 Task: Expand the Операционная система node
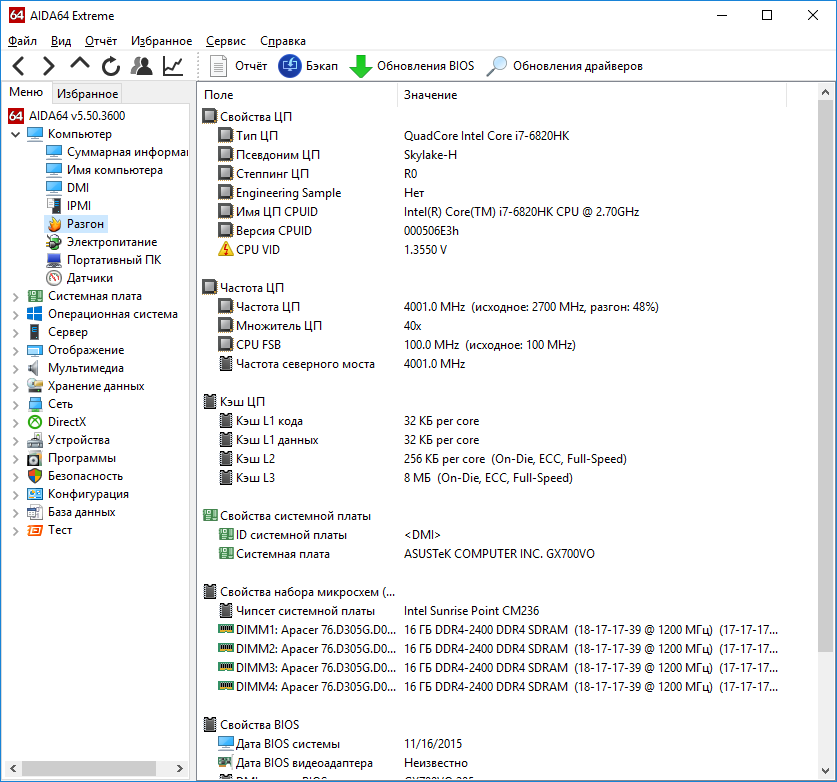15,314
